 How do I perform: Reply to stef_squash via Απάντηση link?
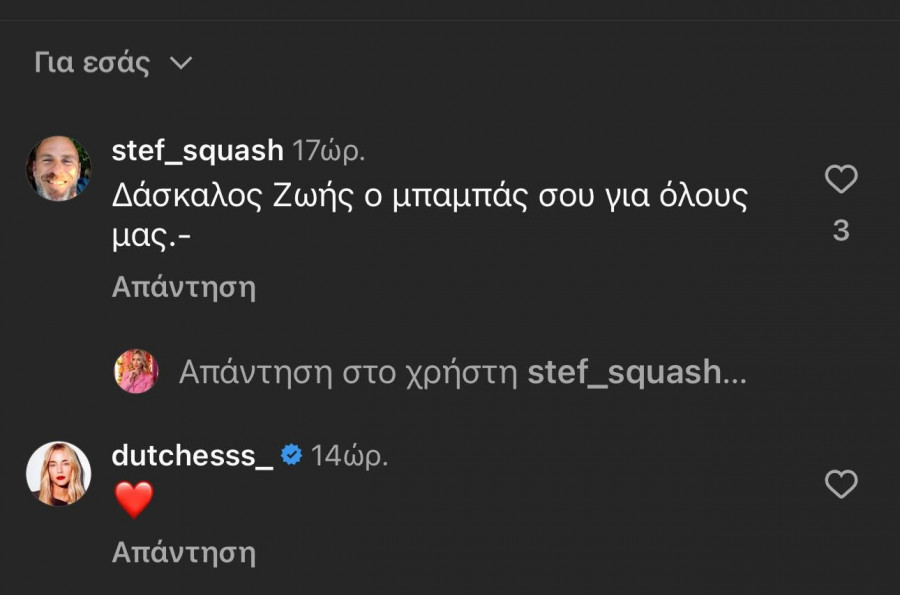click(183, 287)
